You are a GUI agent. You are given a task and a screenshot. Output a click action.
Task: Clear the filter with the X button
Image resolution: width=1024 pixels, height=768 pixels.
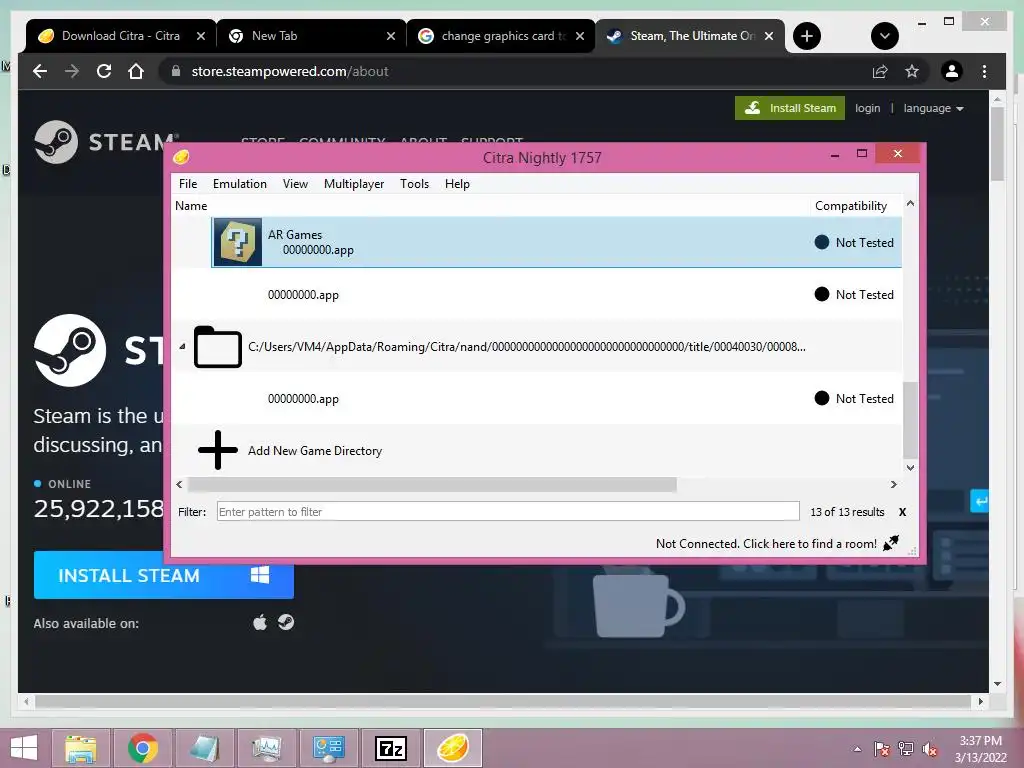(902, 512)
